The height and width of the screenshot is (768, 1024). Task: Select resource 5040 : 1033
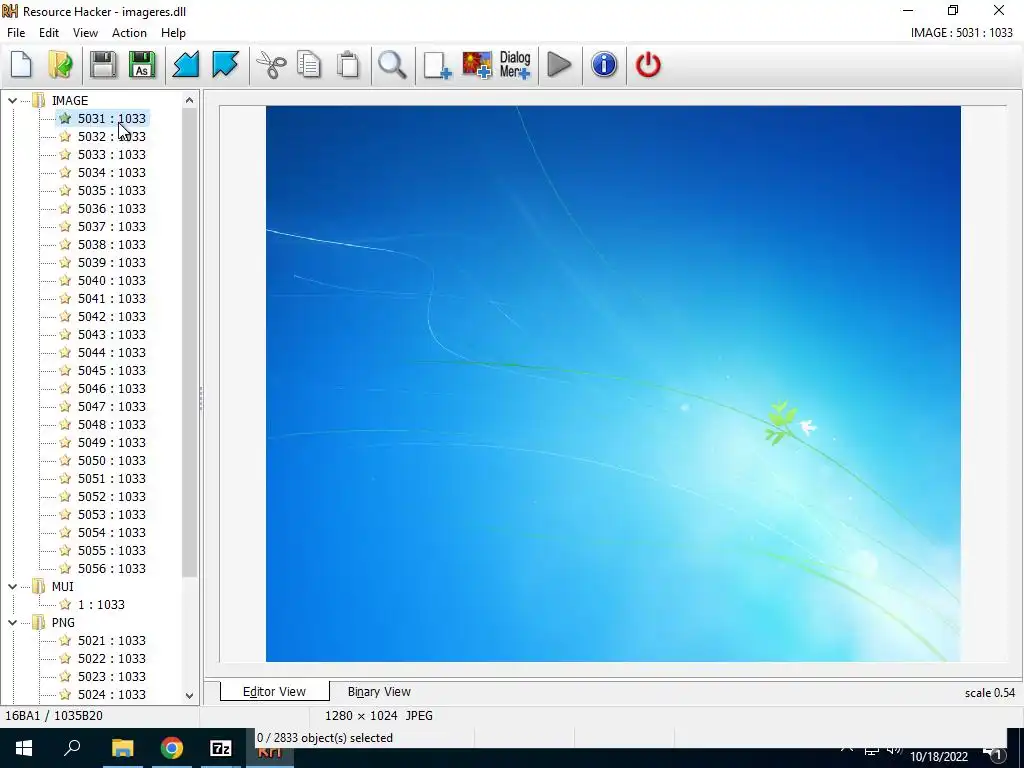(112, 280)
